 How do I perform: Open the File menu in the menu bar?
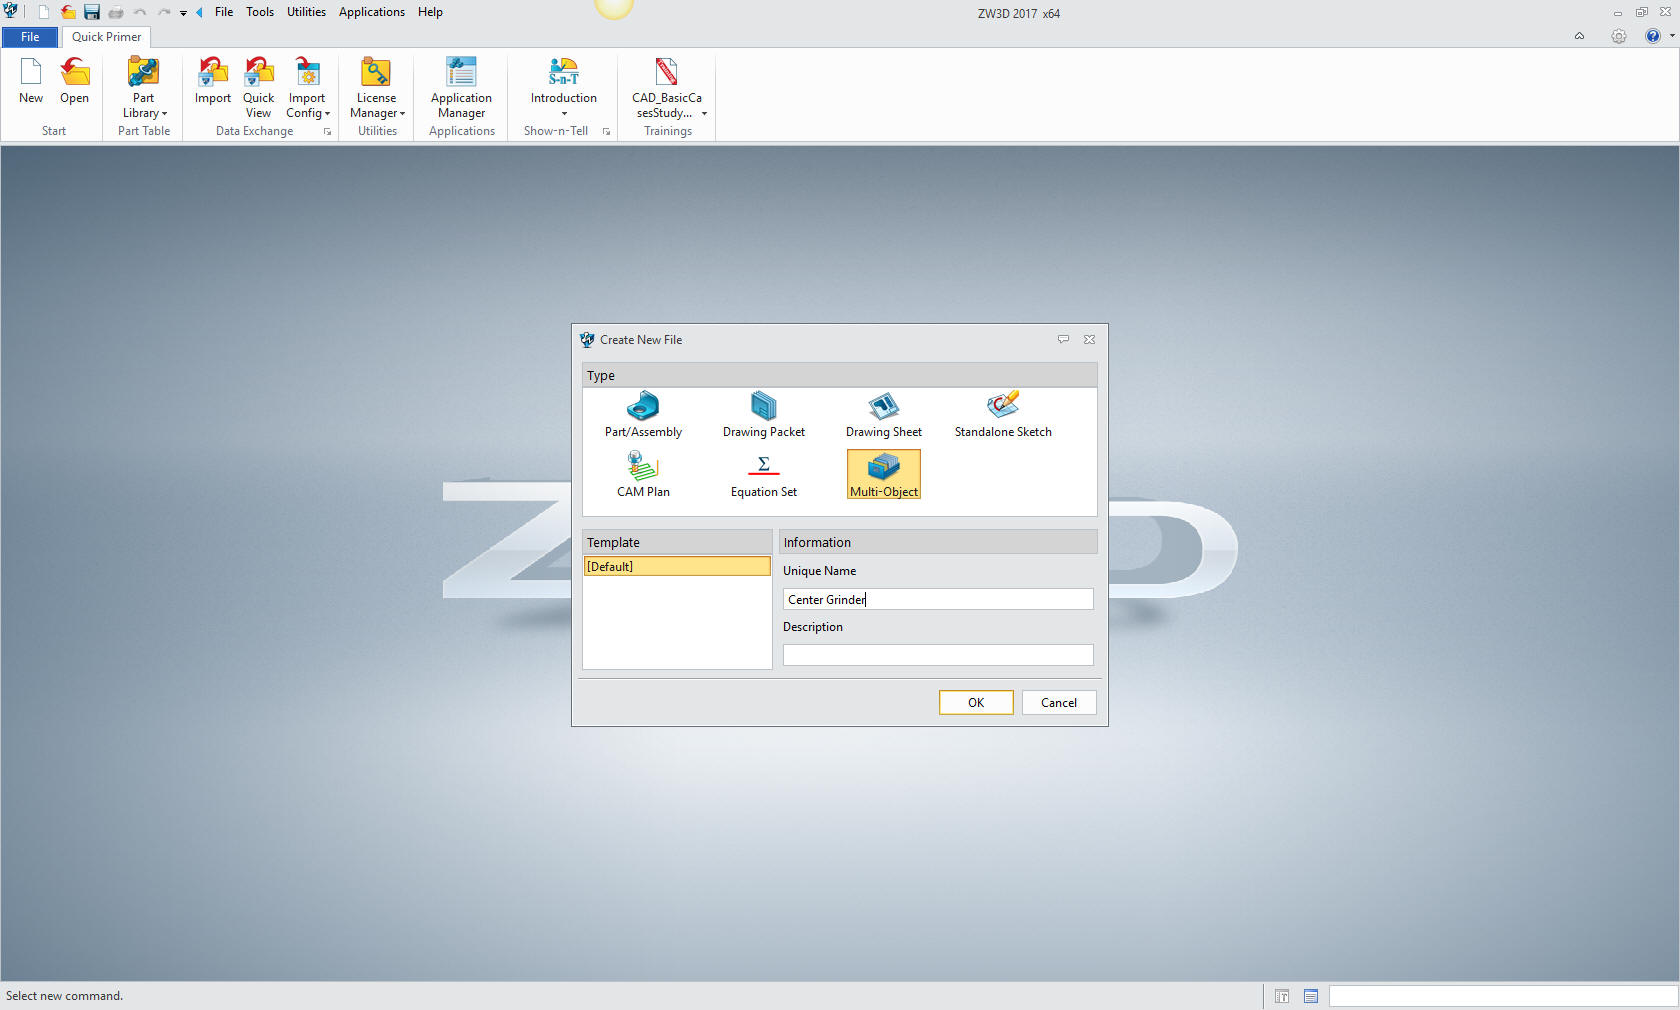point(224,12)
